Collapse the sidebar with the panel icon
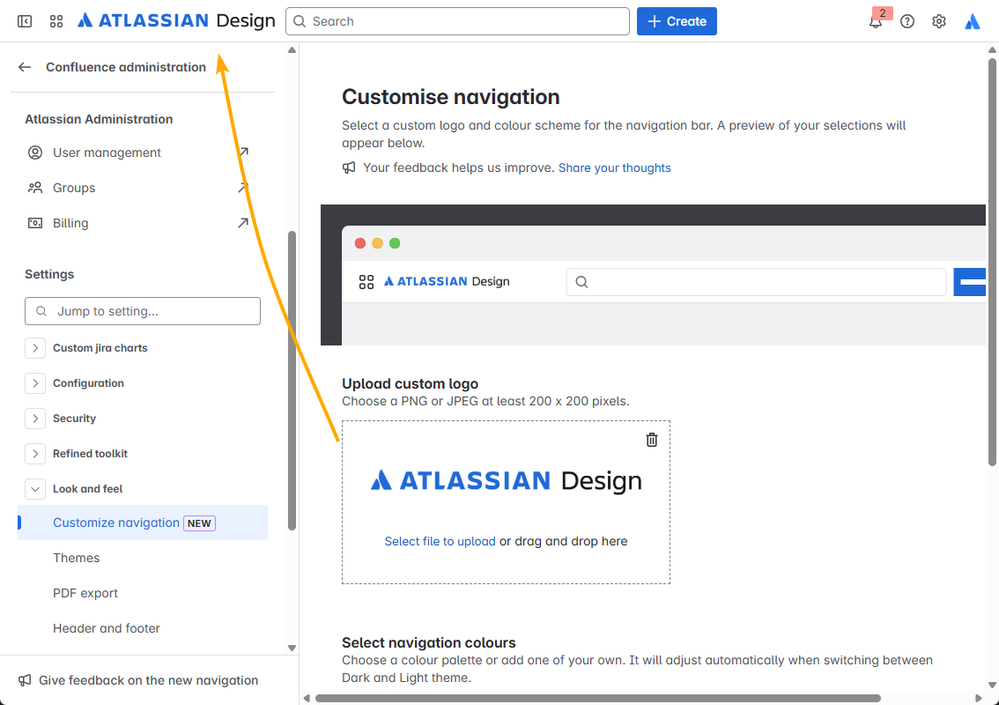Viewport: 999px width, 705px height. coord(25,22)
